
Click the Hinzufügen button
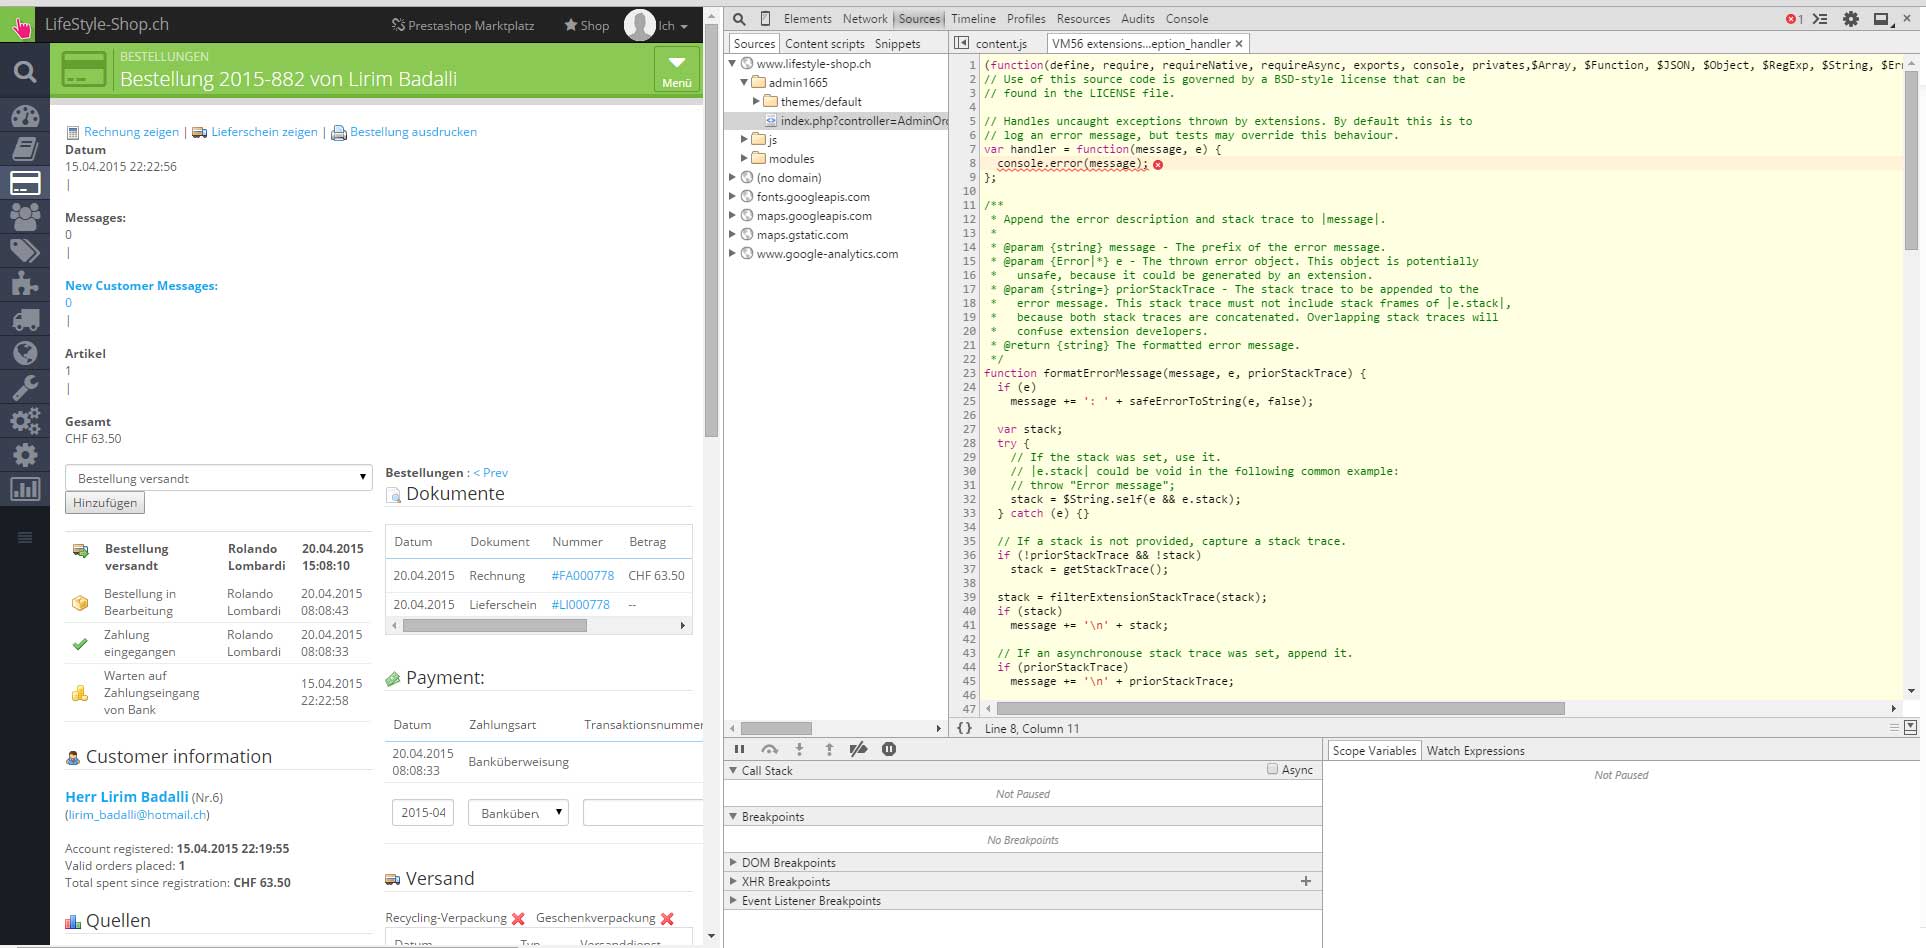coord(105,503)
